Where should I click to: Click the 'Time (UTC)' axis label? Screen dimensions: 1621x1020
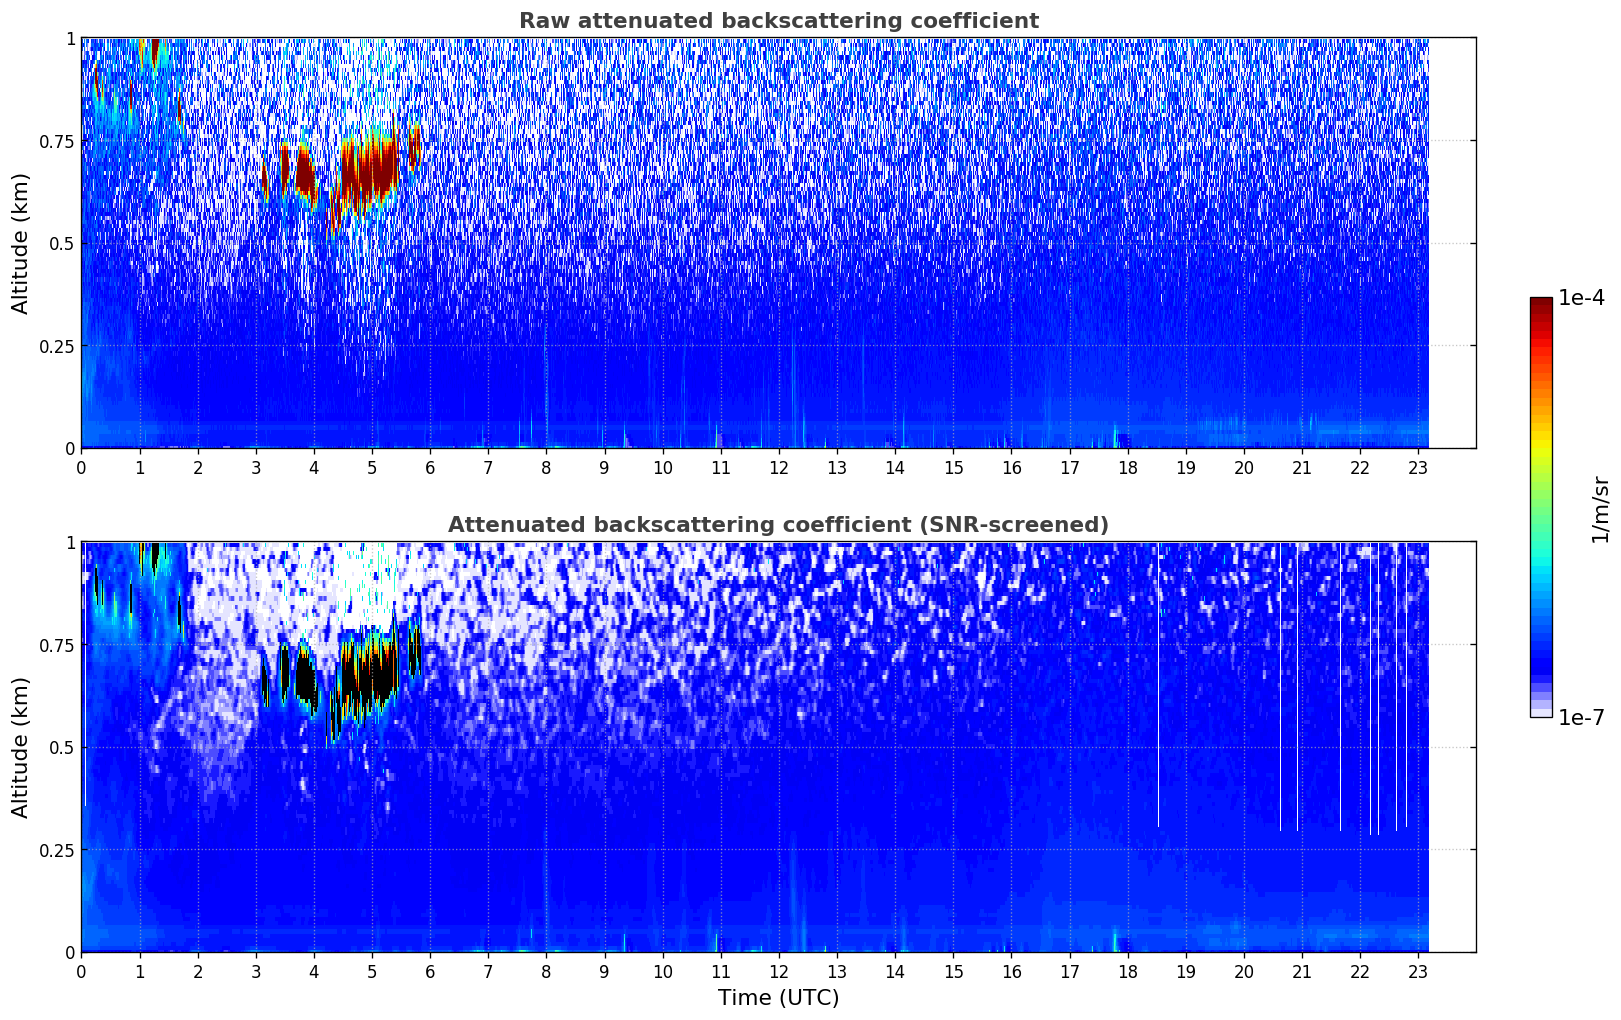(x=778, y=997)
